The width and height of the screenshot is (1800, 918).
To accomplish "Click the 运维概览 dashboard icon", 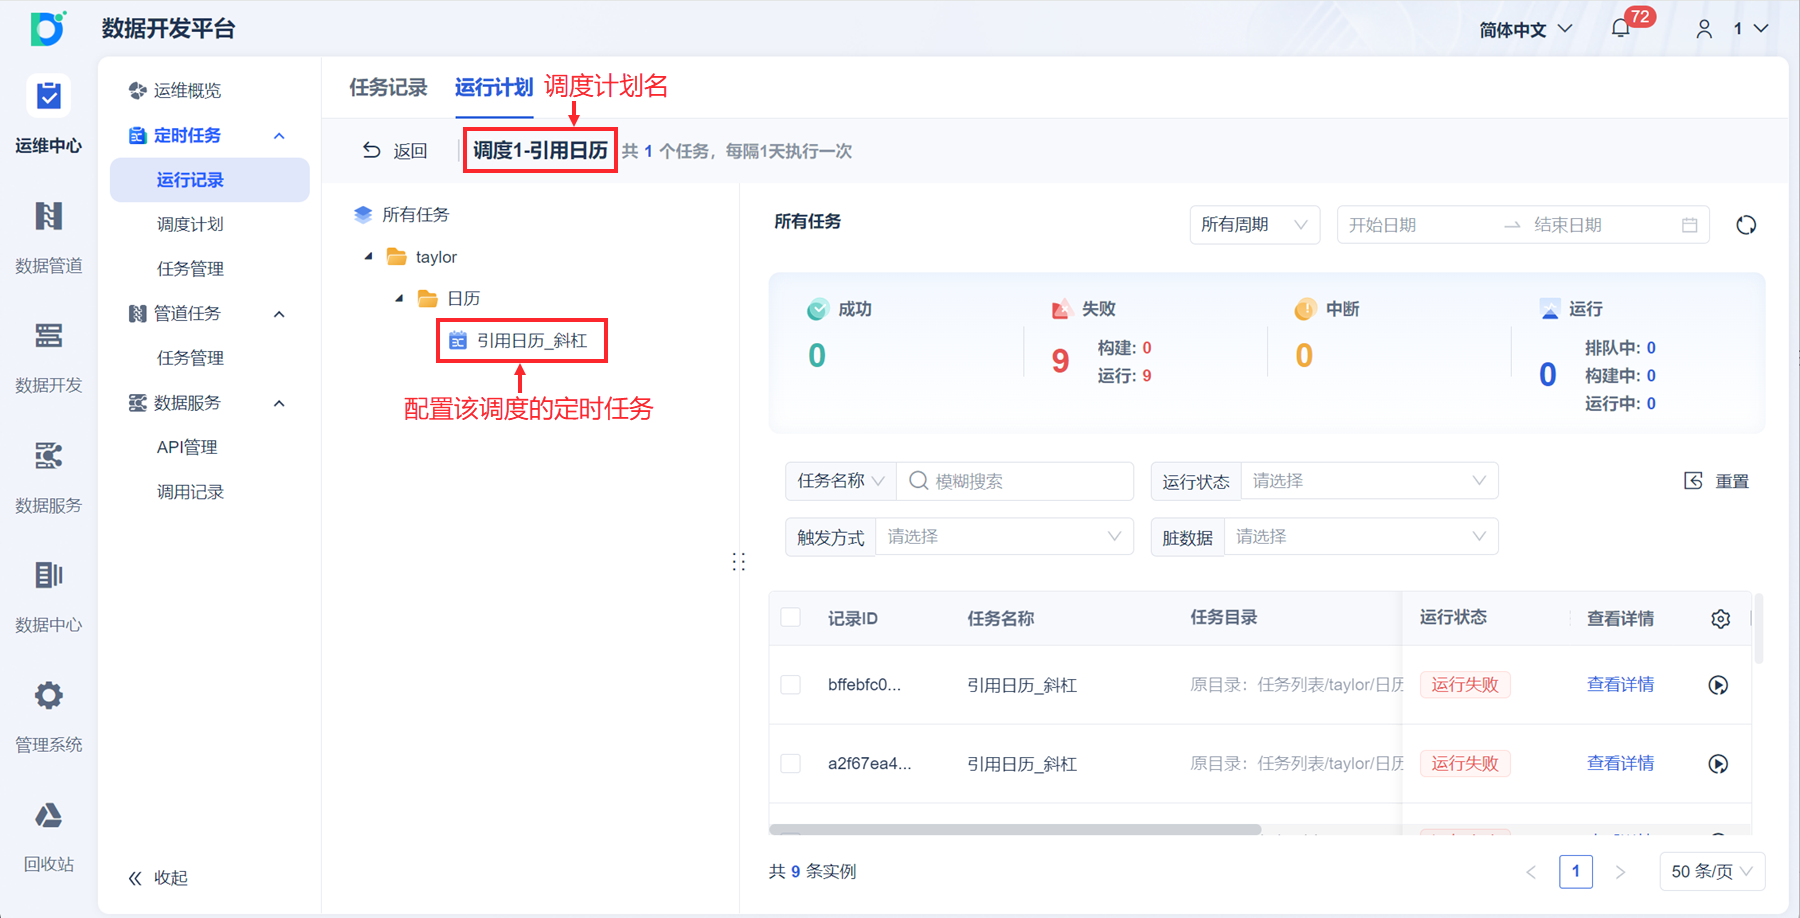I will click(138, 91).
